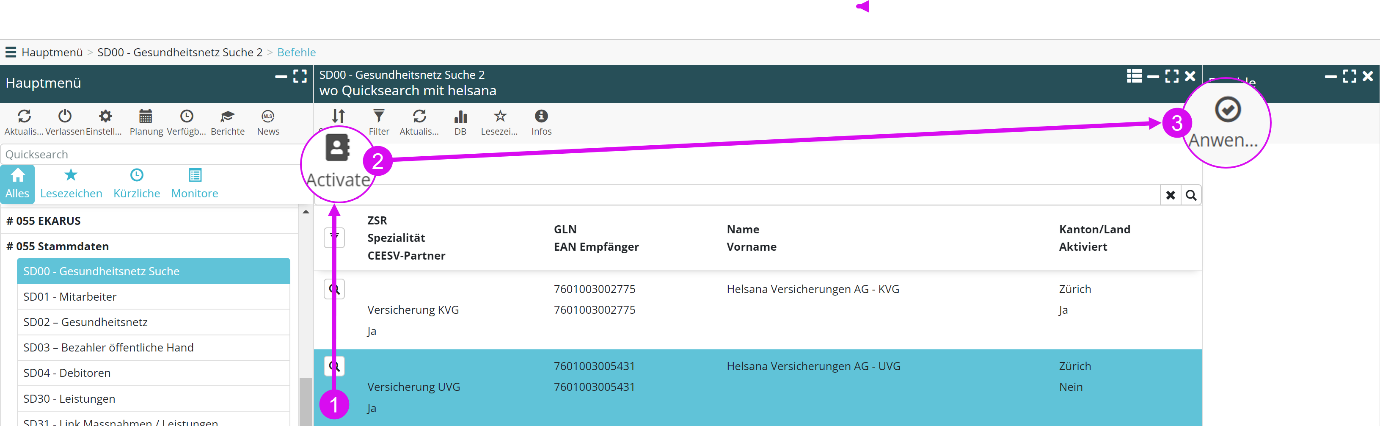The width and height of the screenshot is (1380, 426).
Task: Click the Anwenden checkmark button
Action: click(x=1226, y=110)
